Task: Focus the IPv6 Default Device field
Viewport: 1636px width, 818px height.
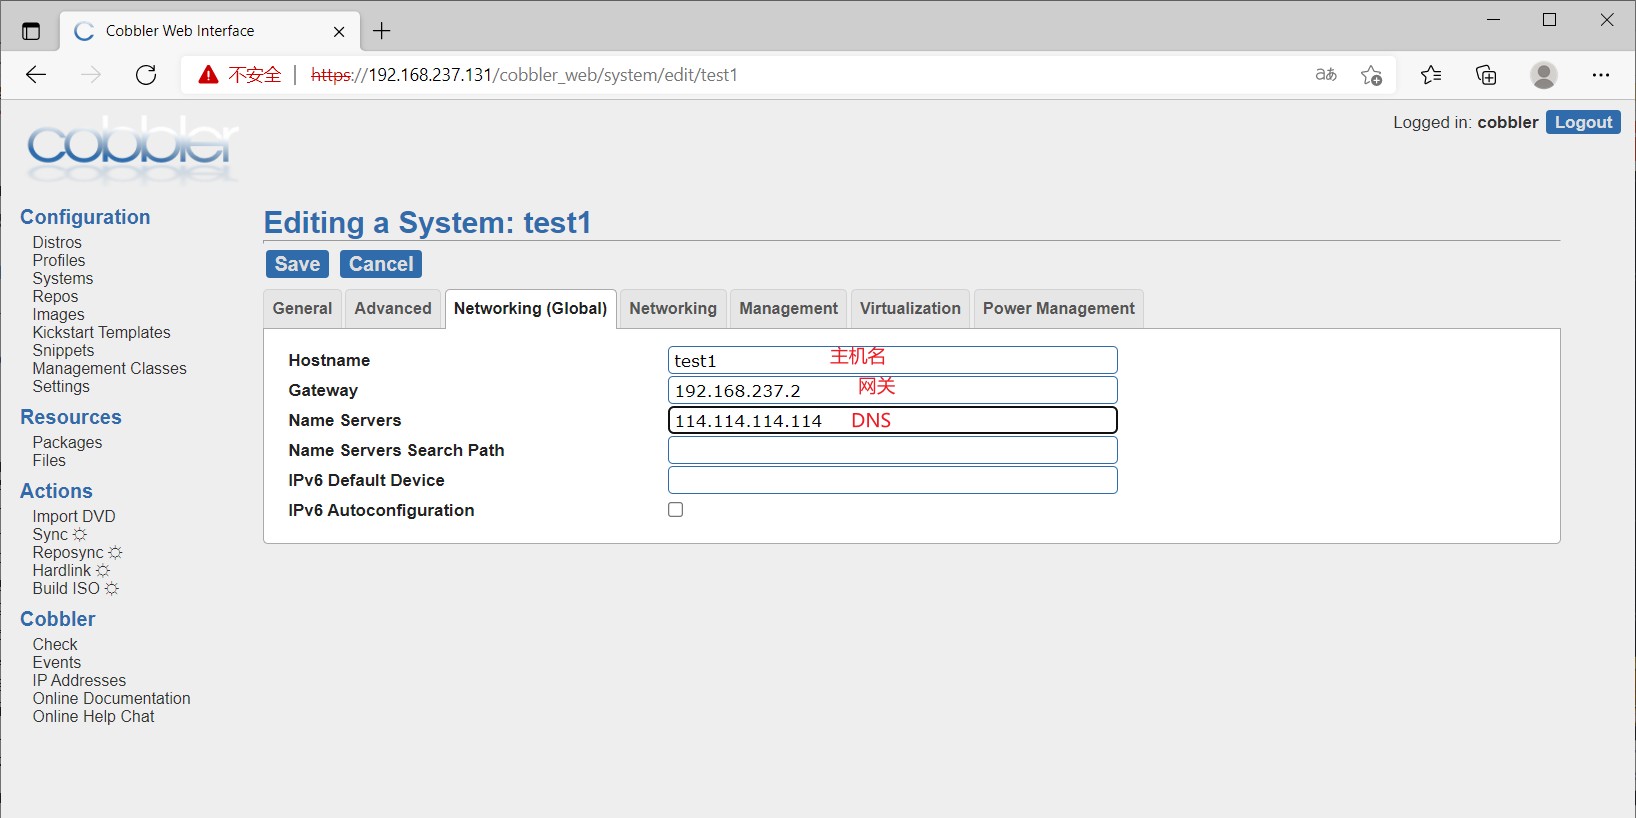Action: pyautogui.click(x=892, y=480)
